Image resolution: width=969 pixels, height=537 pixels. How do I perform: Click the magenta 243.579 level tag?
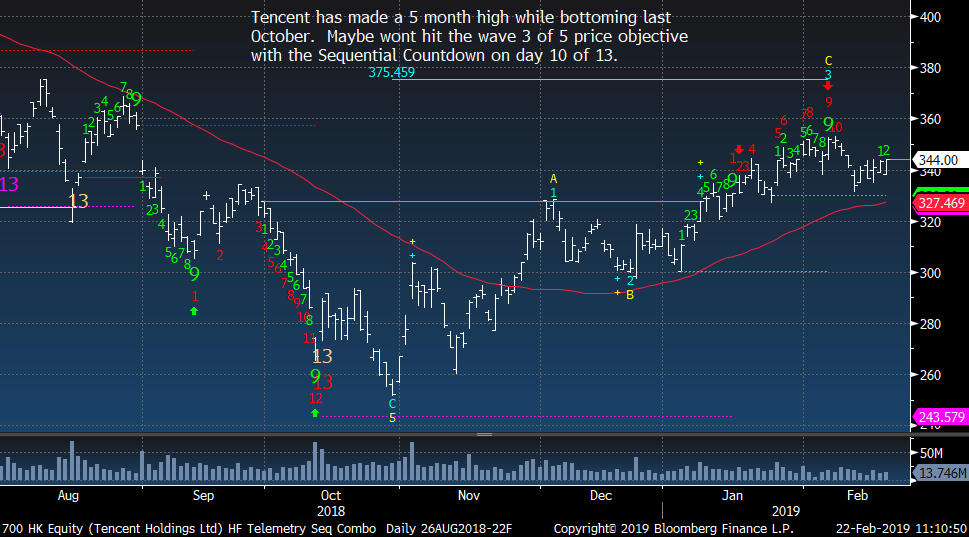[941, 417]
